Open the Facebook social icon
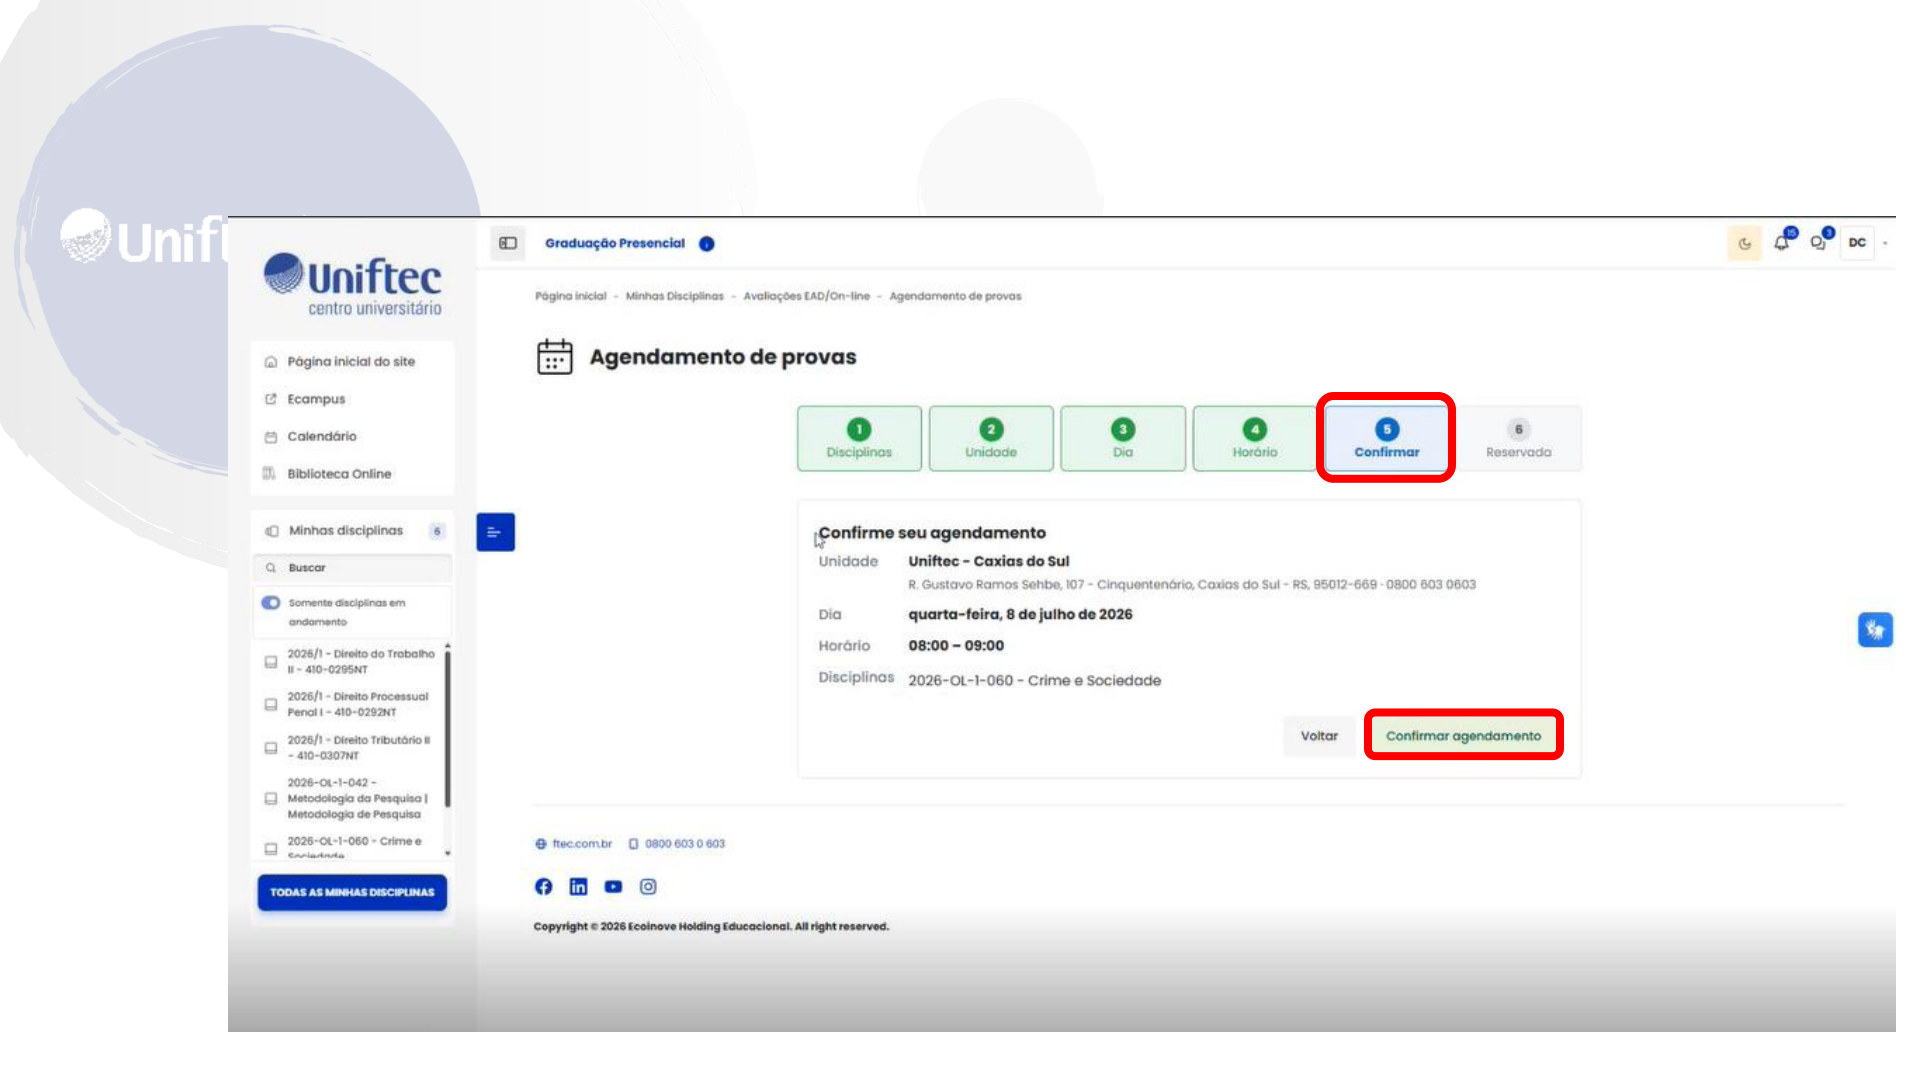Viewport: 1920px width, 1080px height. point(543,886)
